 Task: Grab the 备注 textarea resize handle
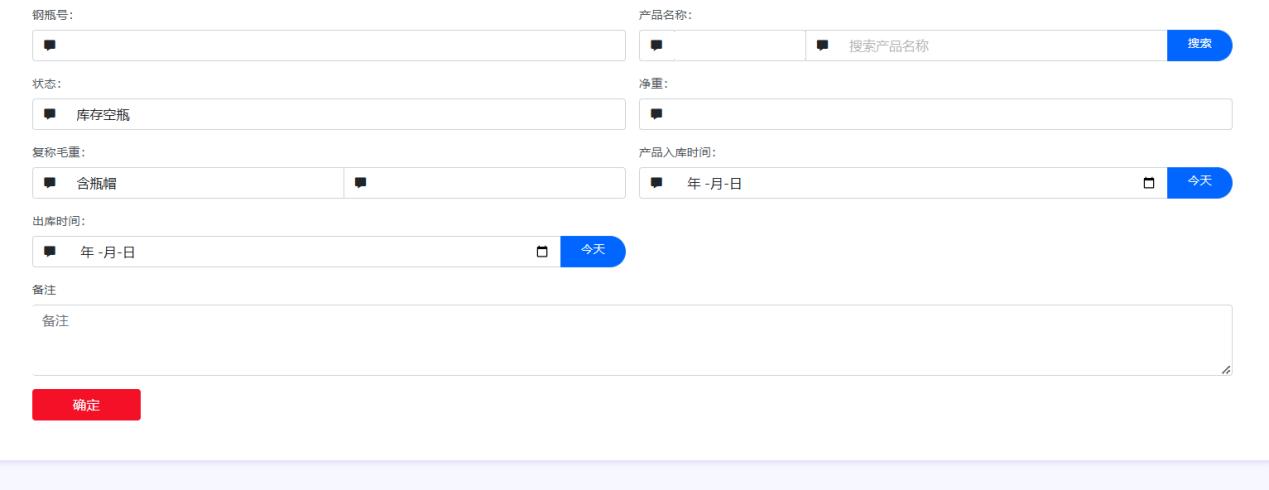[1226, 370]
